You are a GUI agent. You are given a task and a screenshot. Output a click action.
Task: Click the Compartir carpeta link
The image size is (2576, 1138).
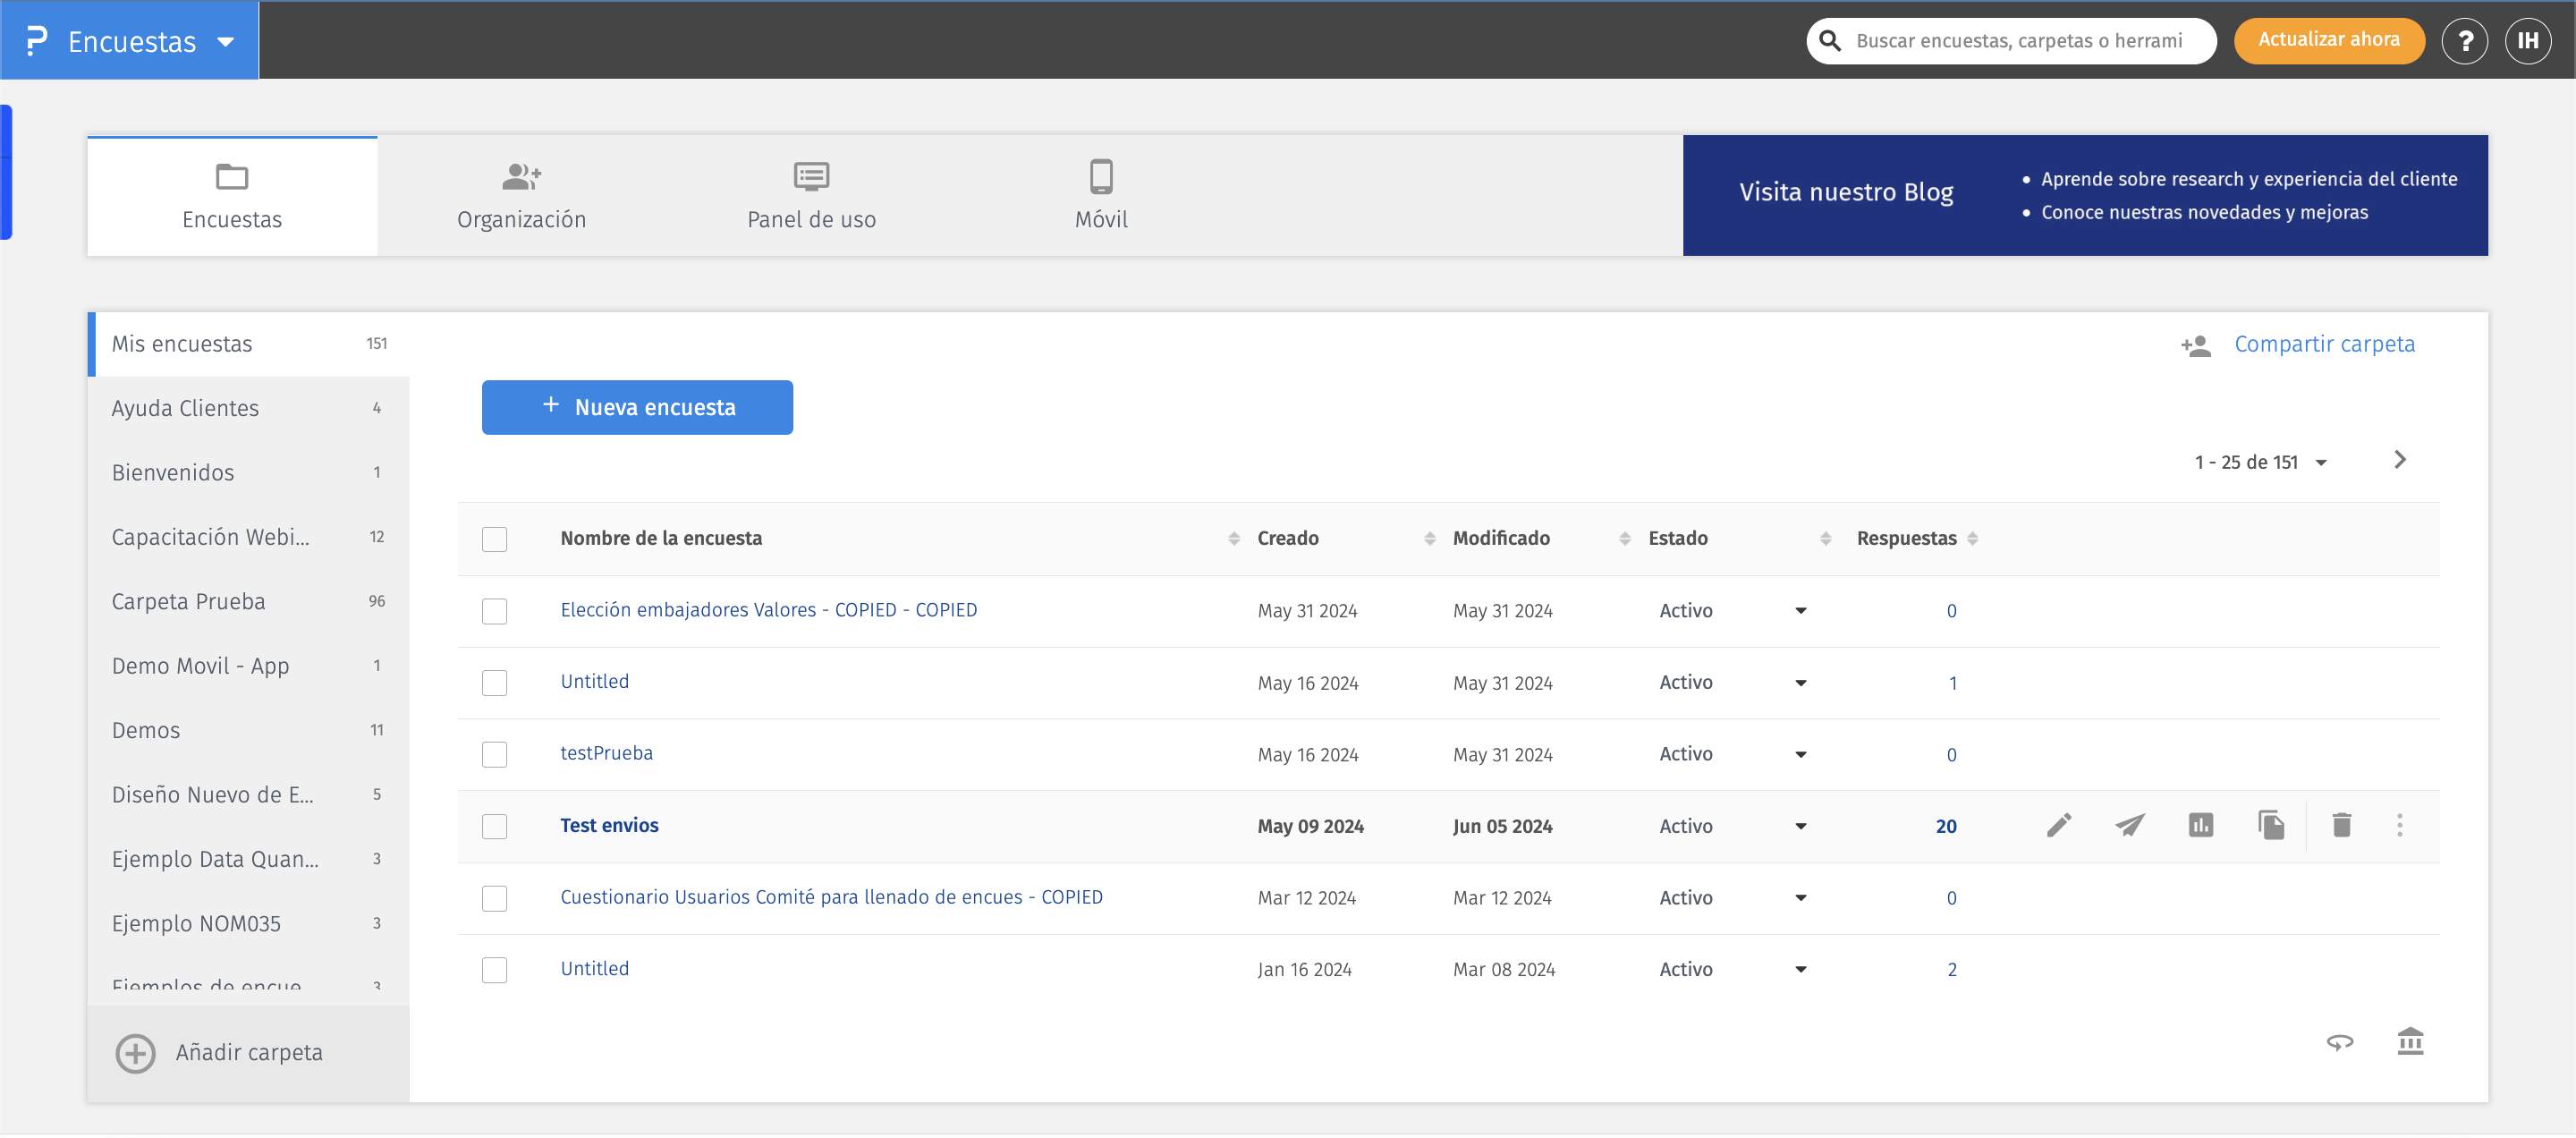click(x=2323, y=345)
